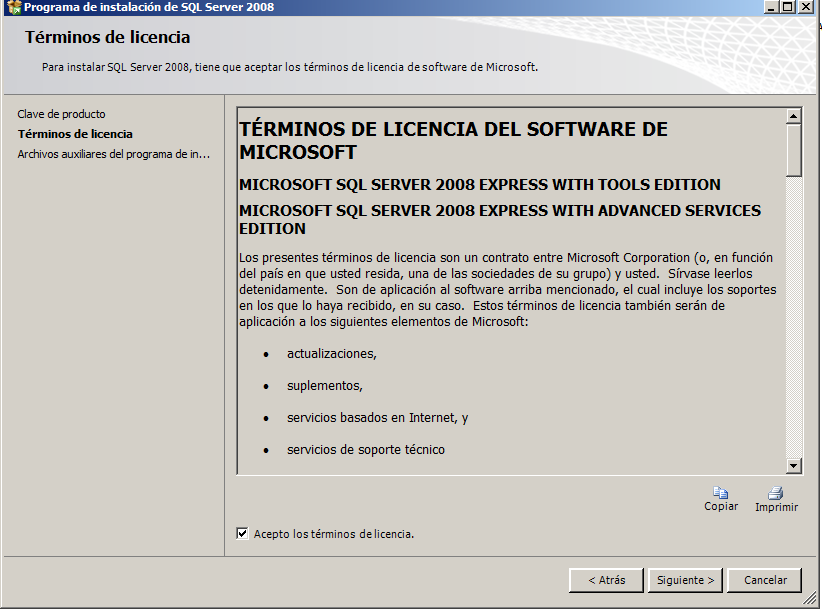822x609 pixels.
Task: Click the empty scrollbar track below the thumb
Action: [794, 320]
